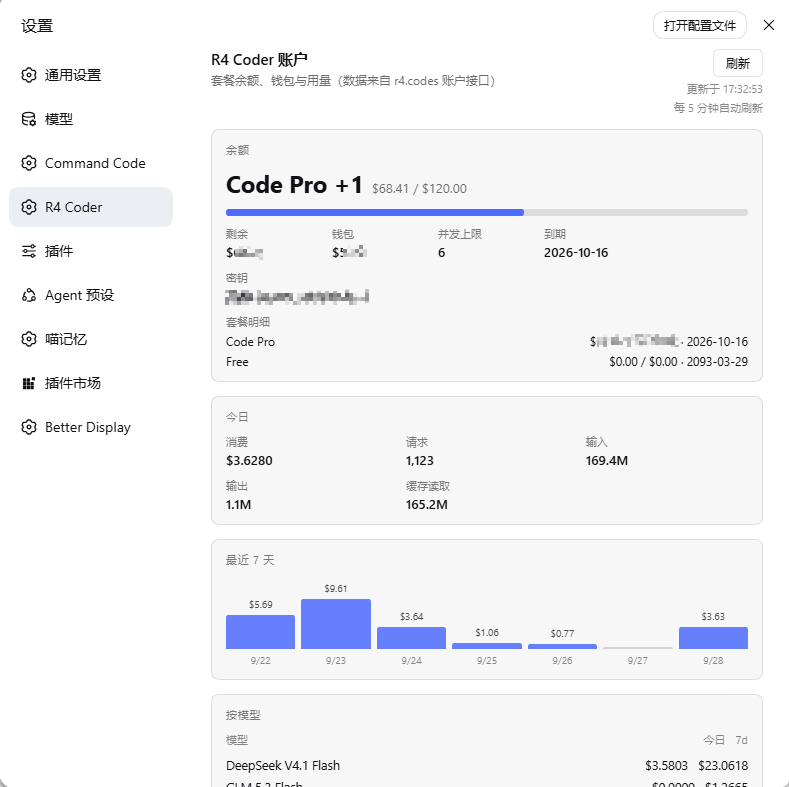The width and height of the screenshot is (789, 787).
Task: Click the Code Pro +1 plan title
Action: pyautogui.click(x=294, y=185)
